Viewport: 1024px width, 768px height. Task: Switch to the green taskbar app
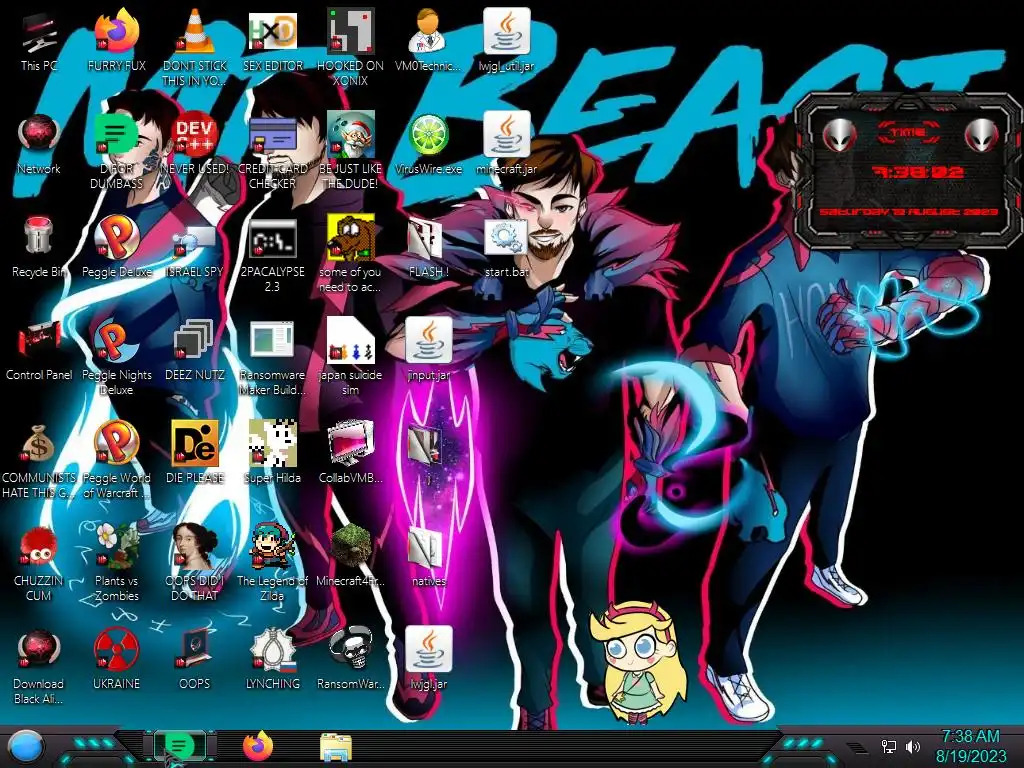(x=179, y=745)
